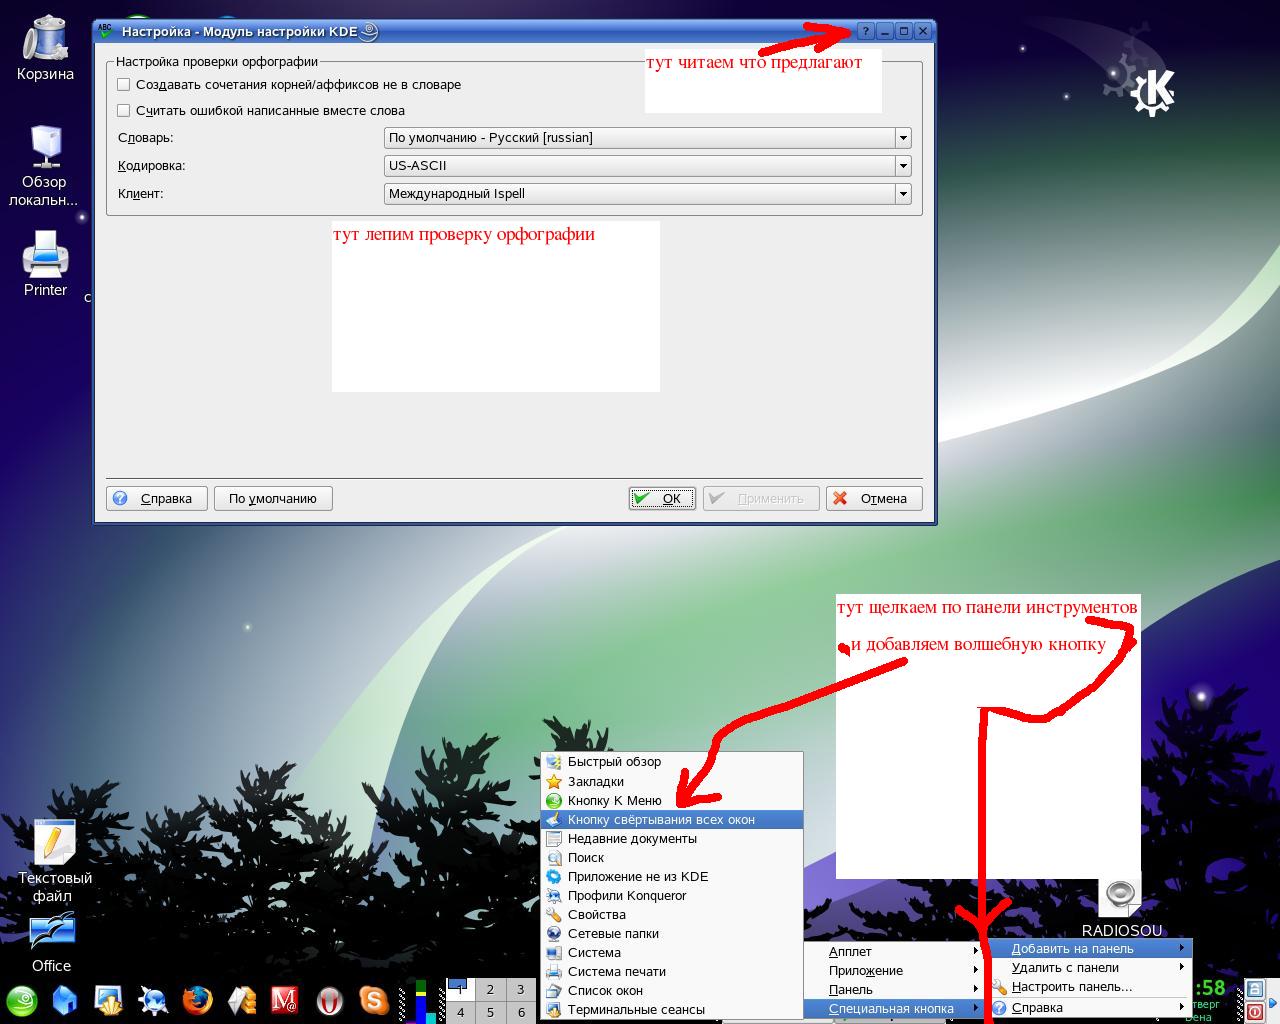Choose Недавние документы menu entry
The width and height of the screenshot is (1280, 1024).
(672, 839)
